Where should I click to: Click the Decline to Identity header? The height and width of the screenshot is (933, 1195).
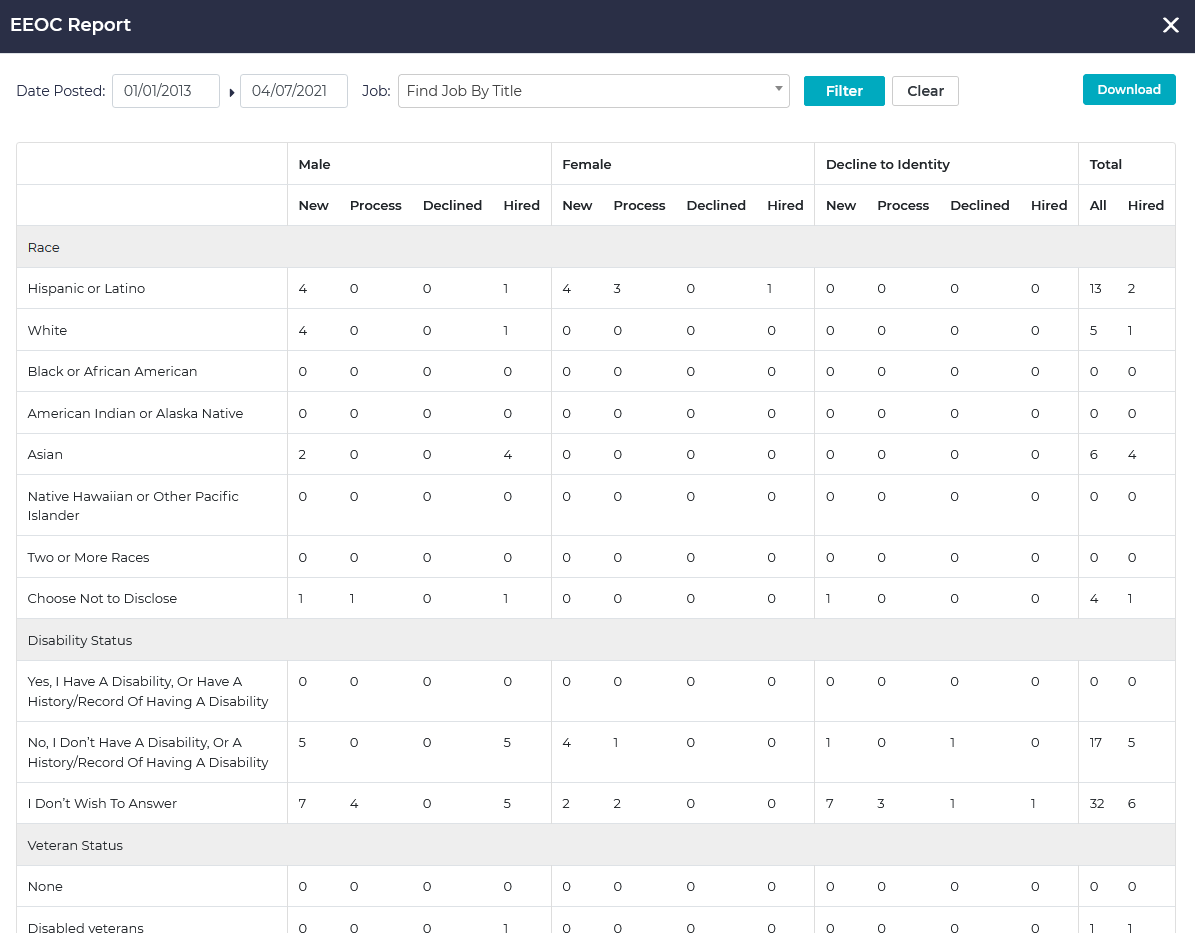point(887,164)
